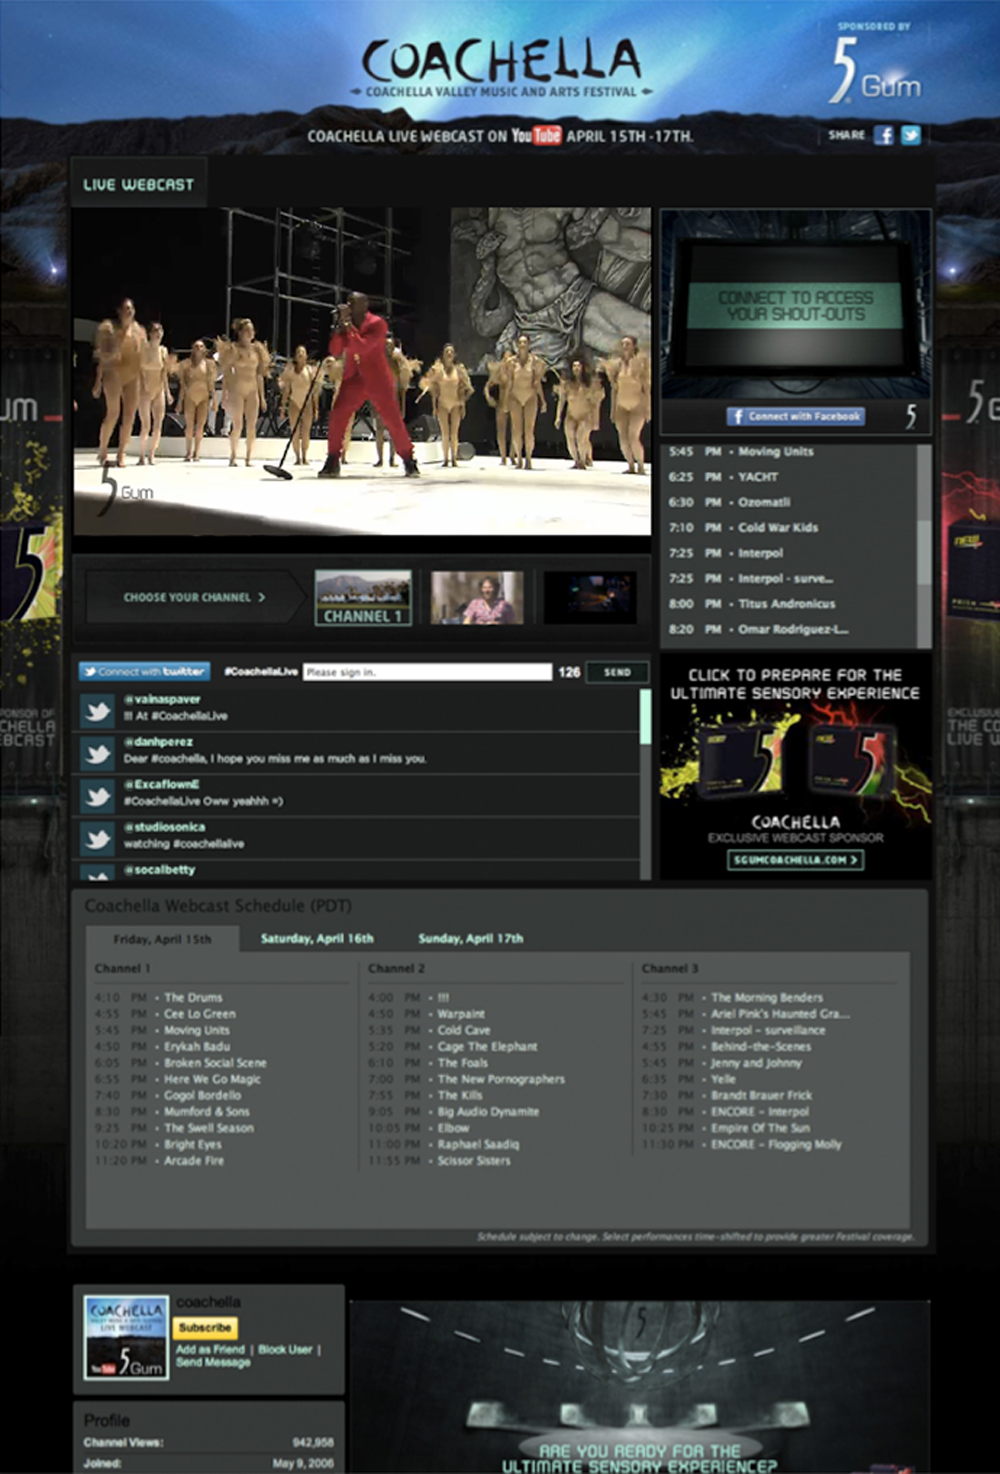Viewport: 1000px width, 1474px height.
Task: Select 7:10 PM Cold War Kids entry
Action: pos(743,528)
